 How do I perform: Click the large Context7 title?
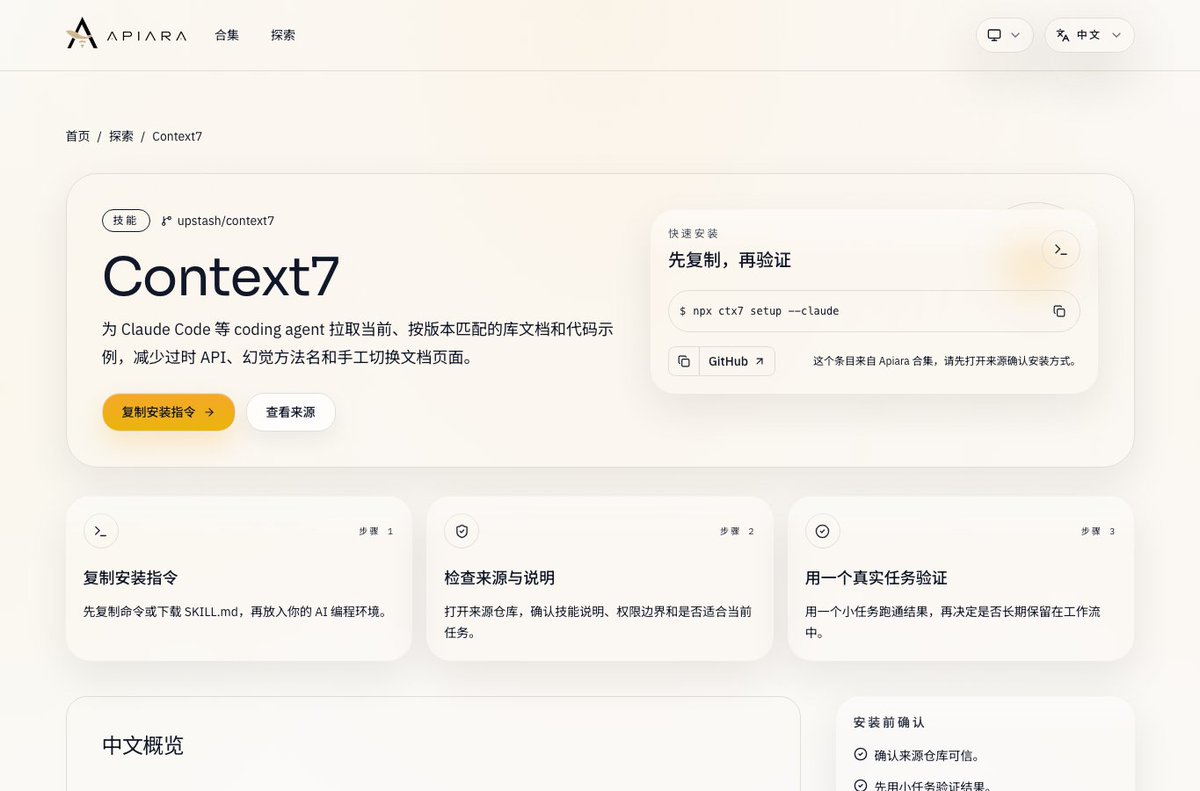(x=221, y=275)
